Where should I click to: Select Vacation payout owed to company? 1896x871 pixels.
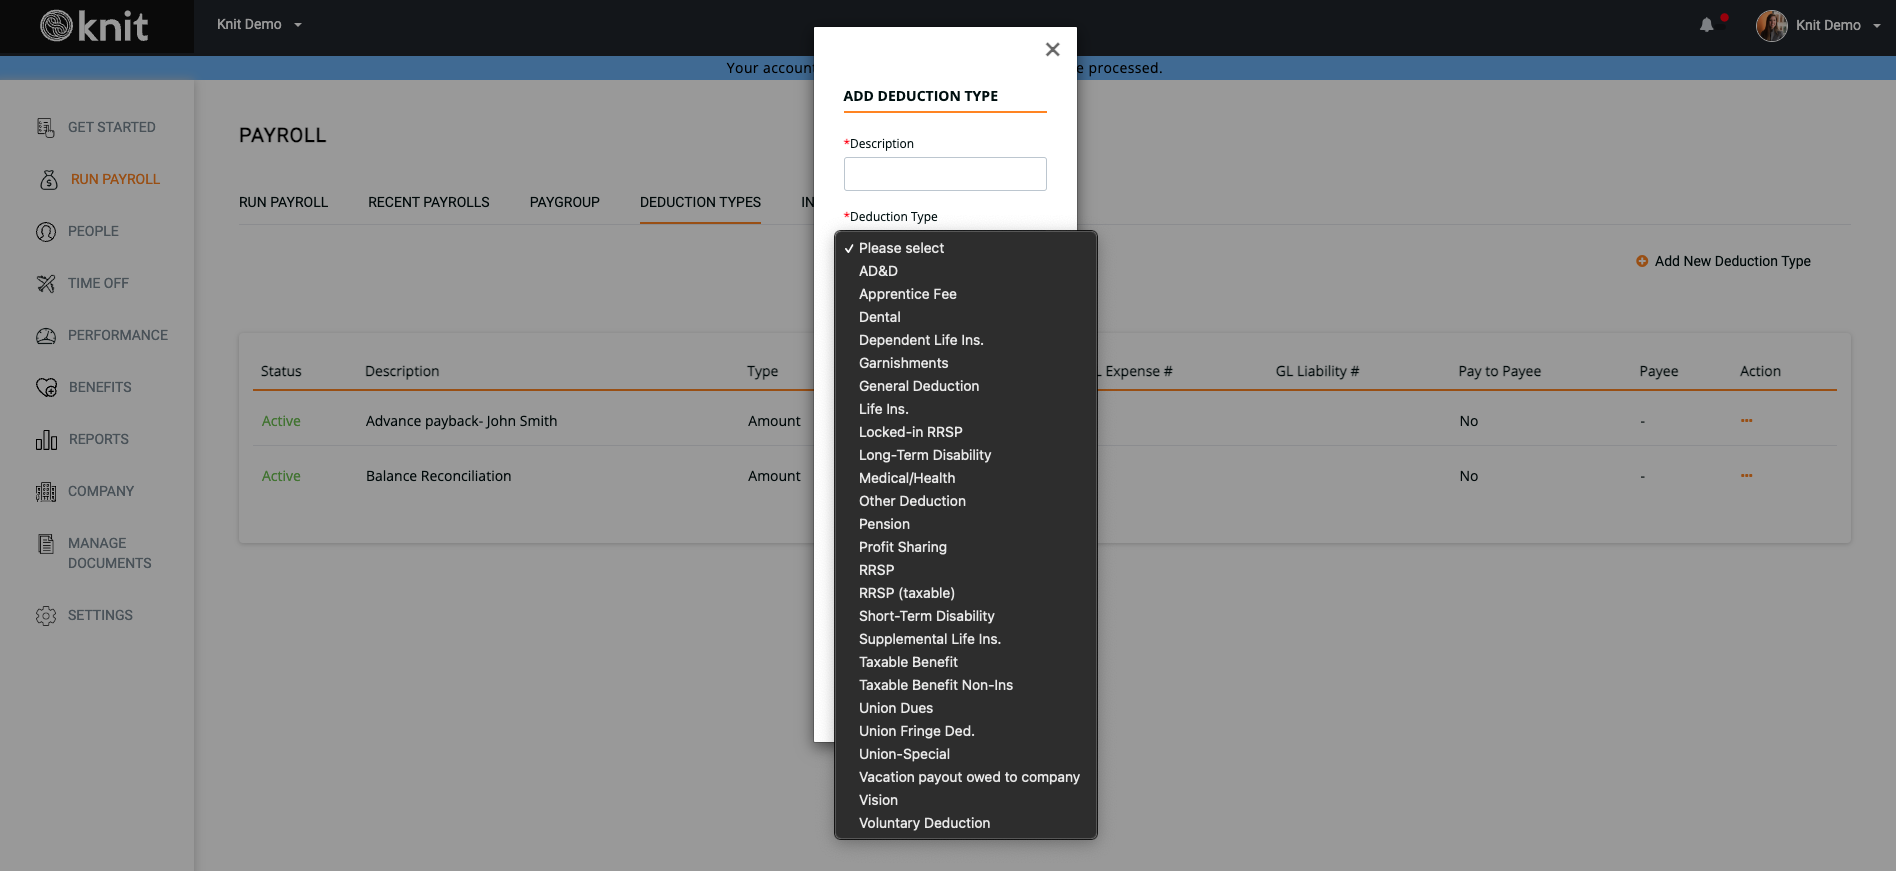pos(966,777)
